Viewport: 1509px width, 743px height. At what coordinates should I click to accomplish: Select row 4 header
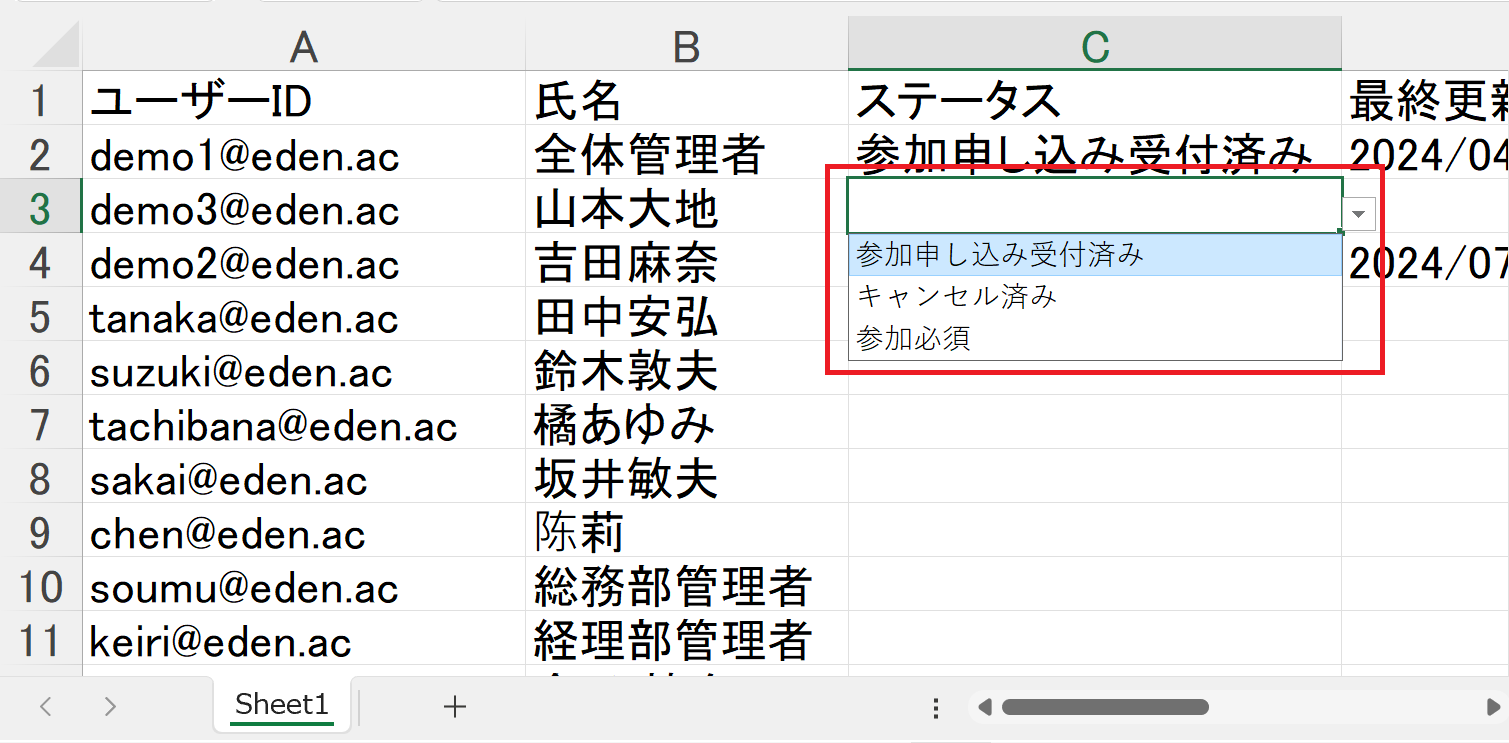(x=41, y=260)
